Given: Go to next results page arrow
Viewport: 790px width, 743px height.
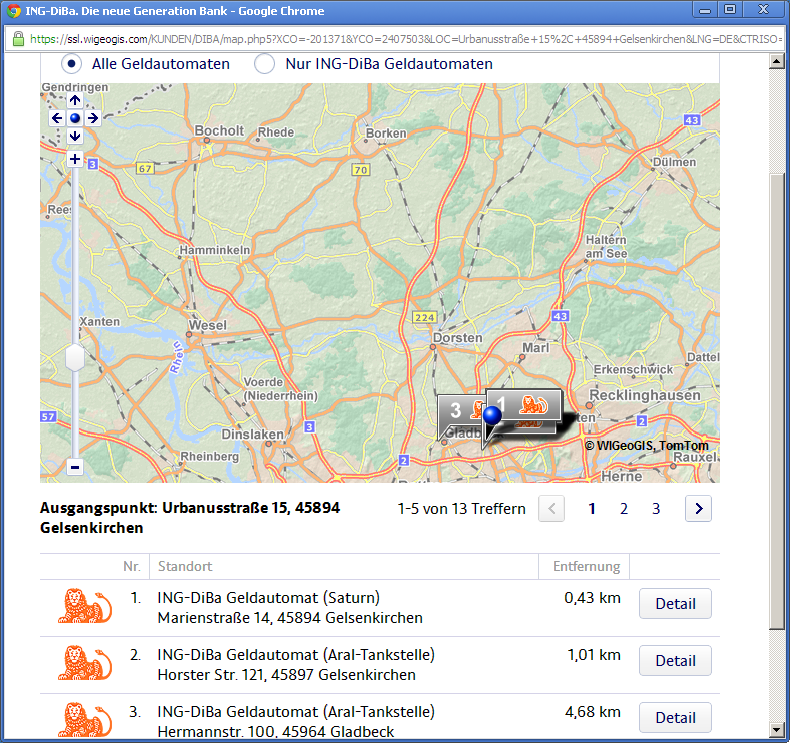Looking at the screenshot, I should pos(698,509).
